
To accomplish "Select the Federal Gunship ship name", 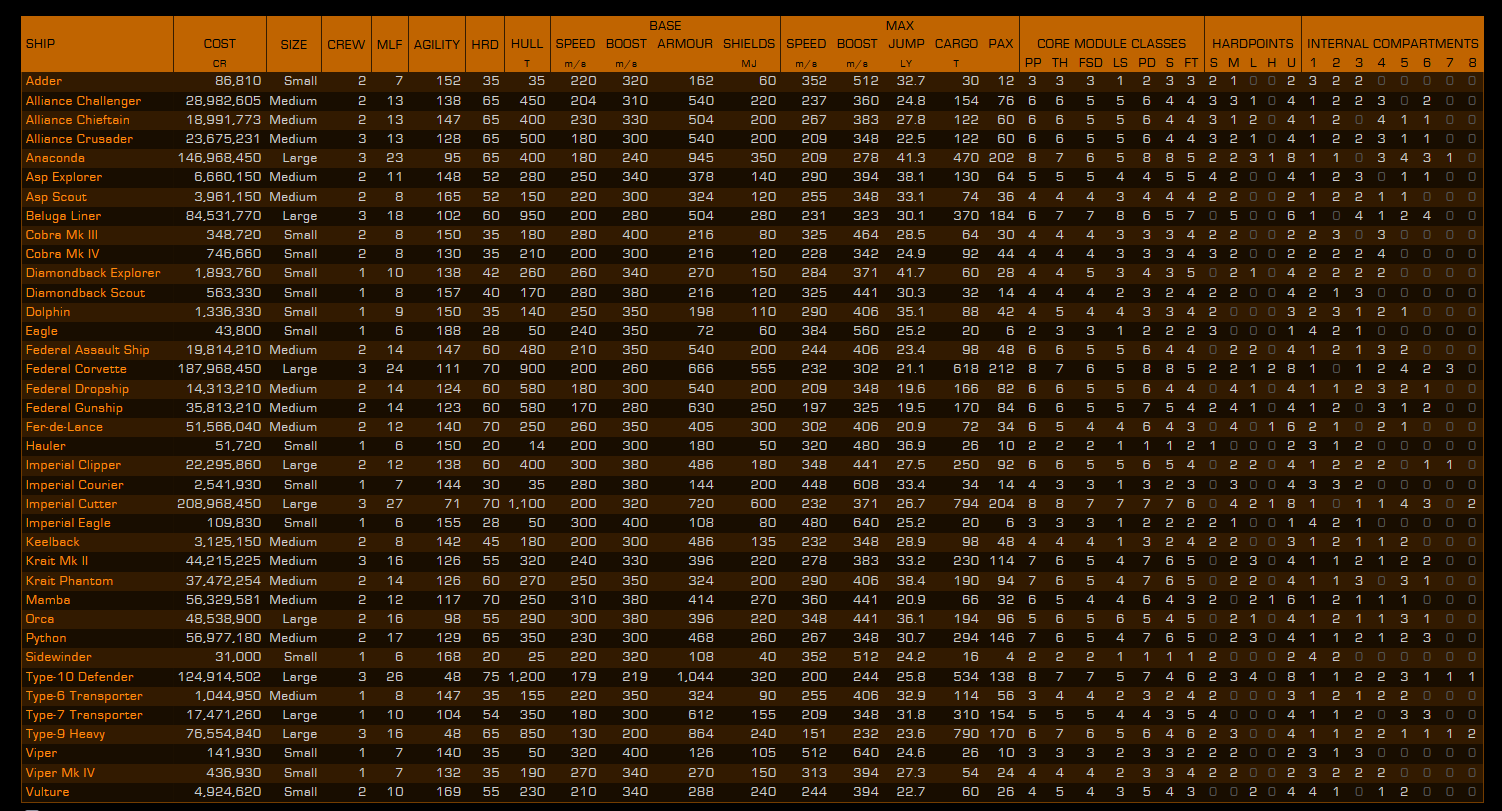I will (74, 408).
